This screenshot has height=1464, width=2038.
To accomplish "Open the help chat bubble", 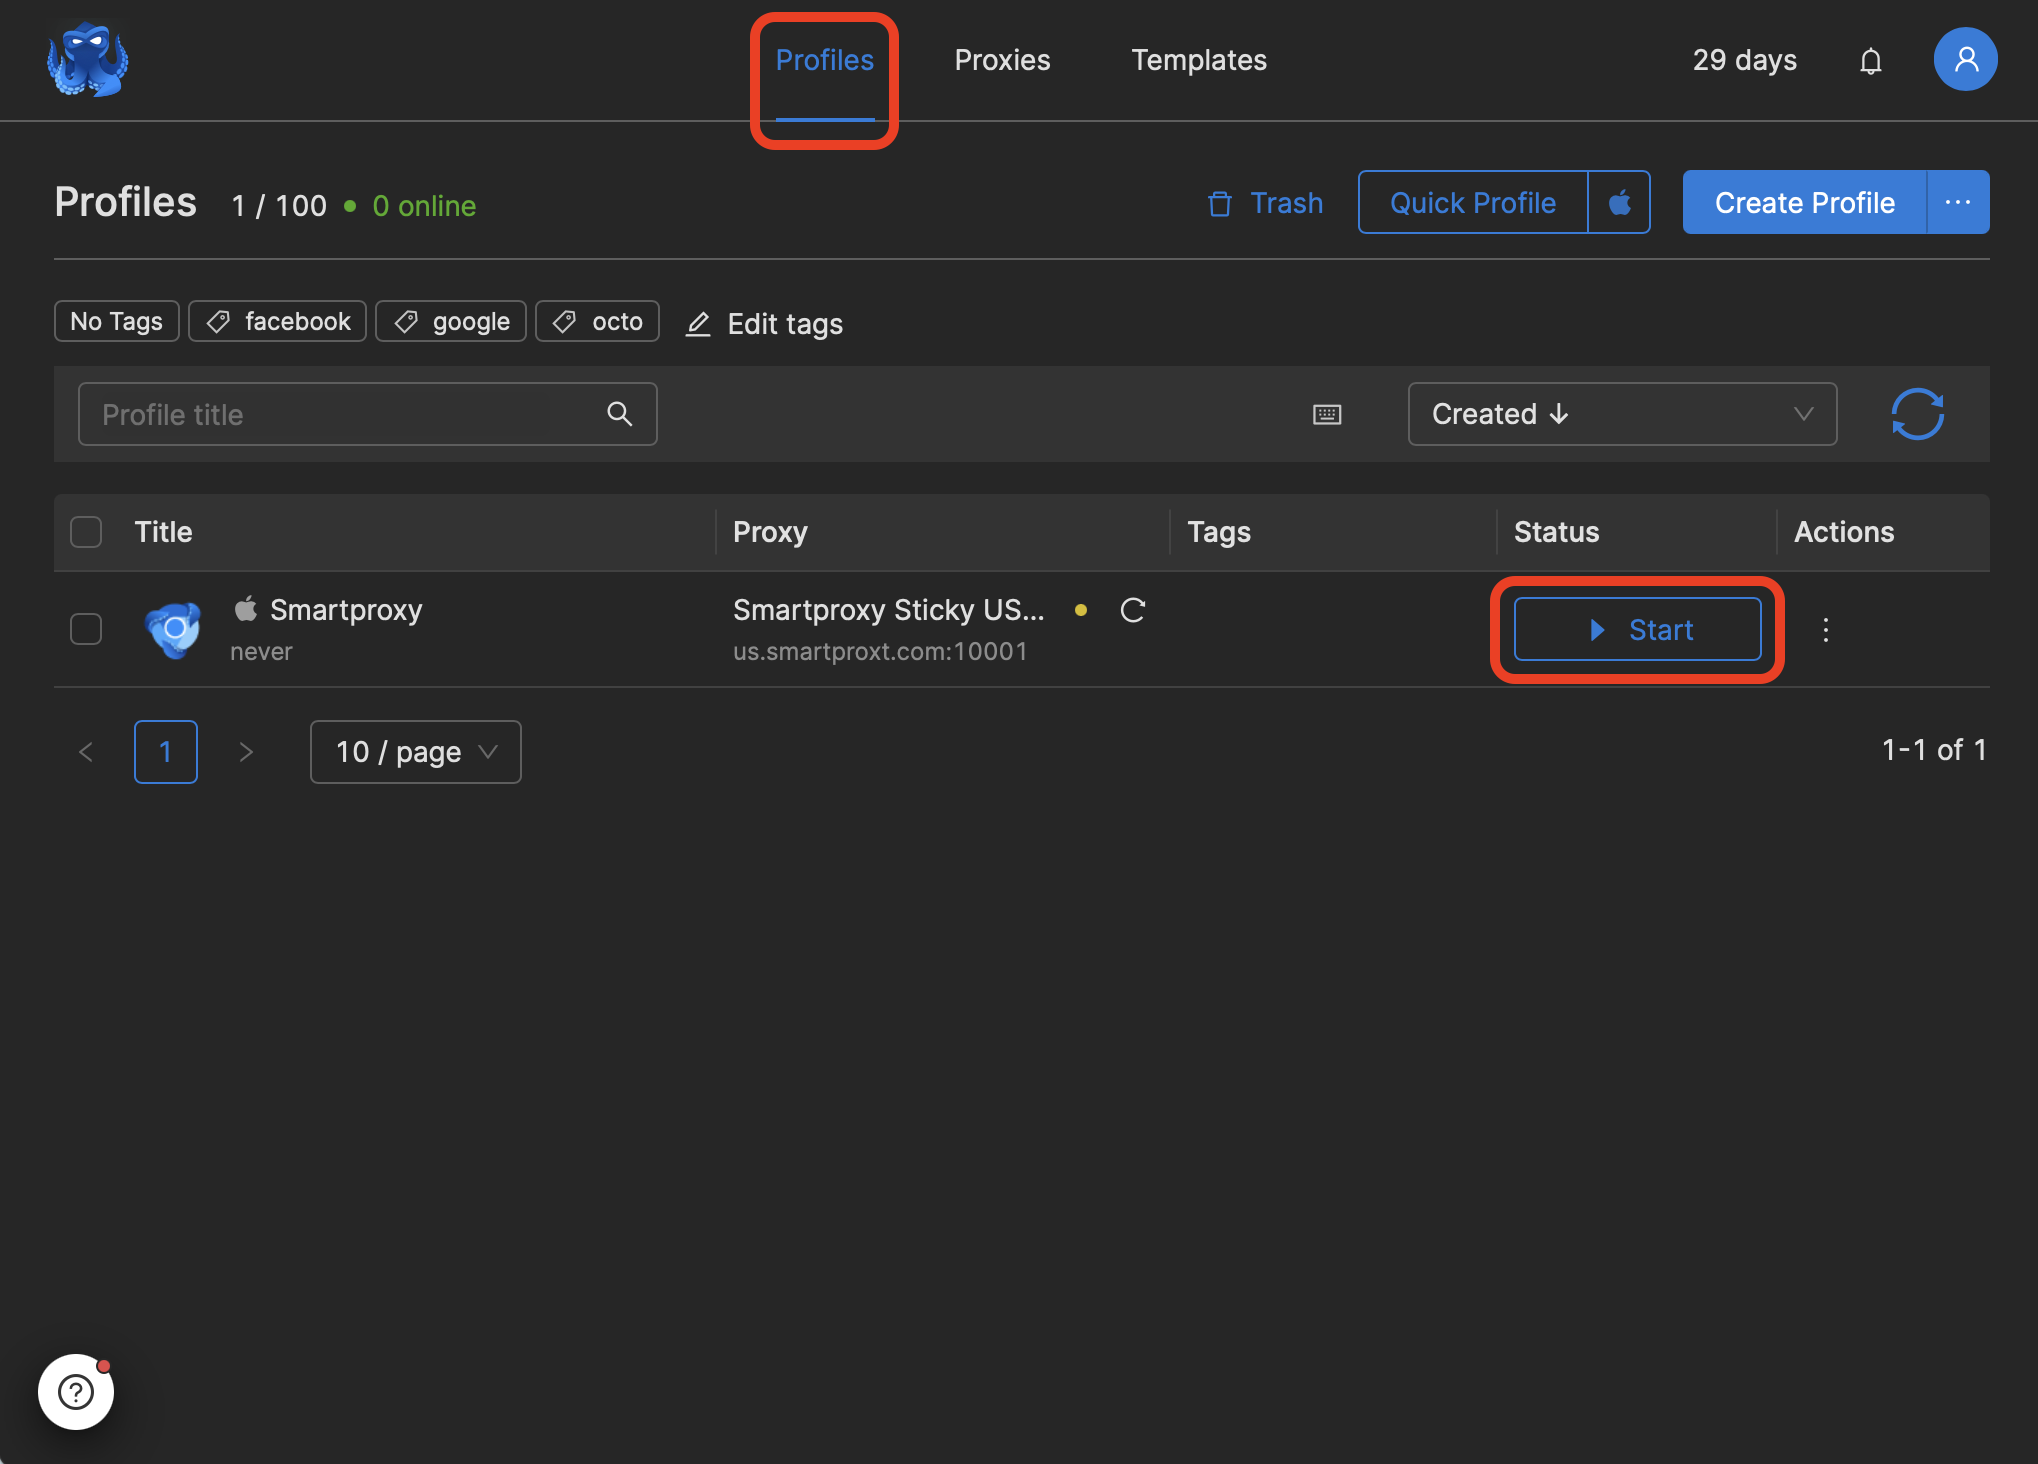I will pyautogui.click(x=76, y=1391).
